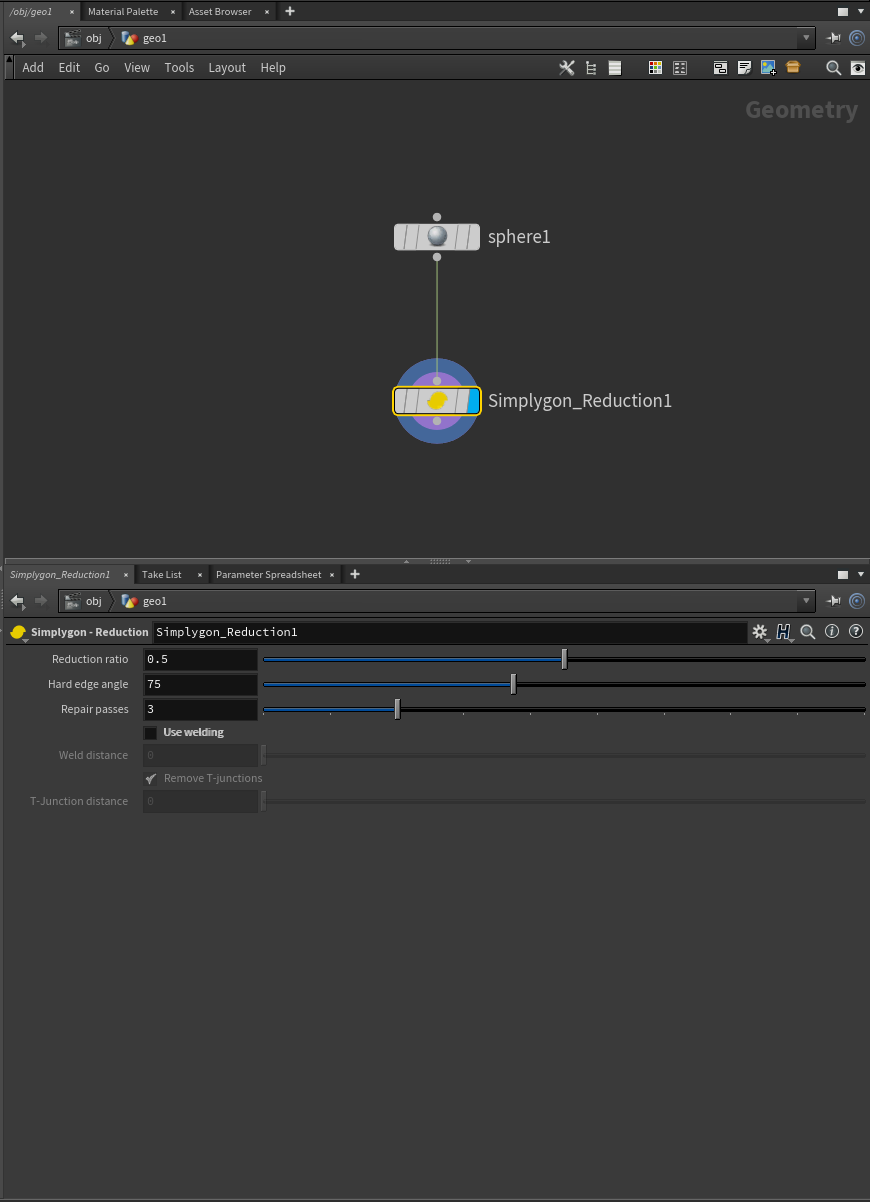
Task: Open the Tools menu
Action: coord(179,67)
